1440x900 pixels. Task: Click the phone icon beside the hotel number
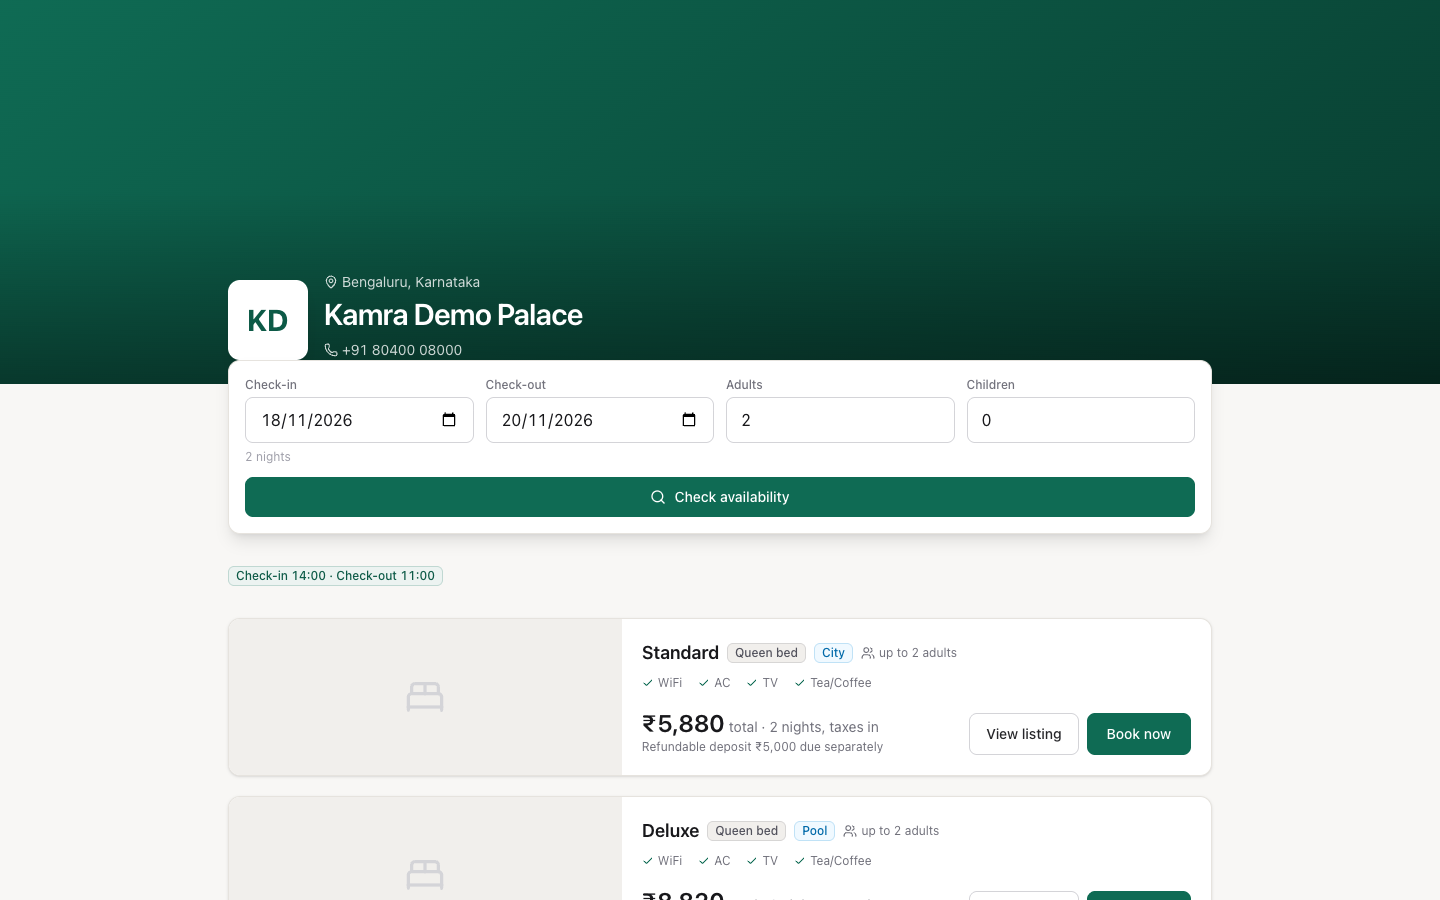(331, 350)
